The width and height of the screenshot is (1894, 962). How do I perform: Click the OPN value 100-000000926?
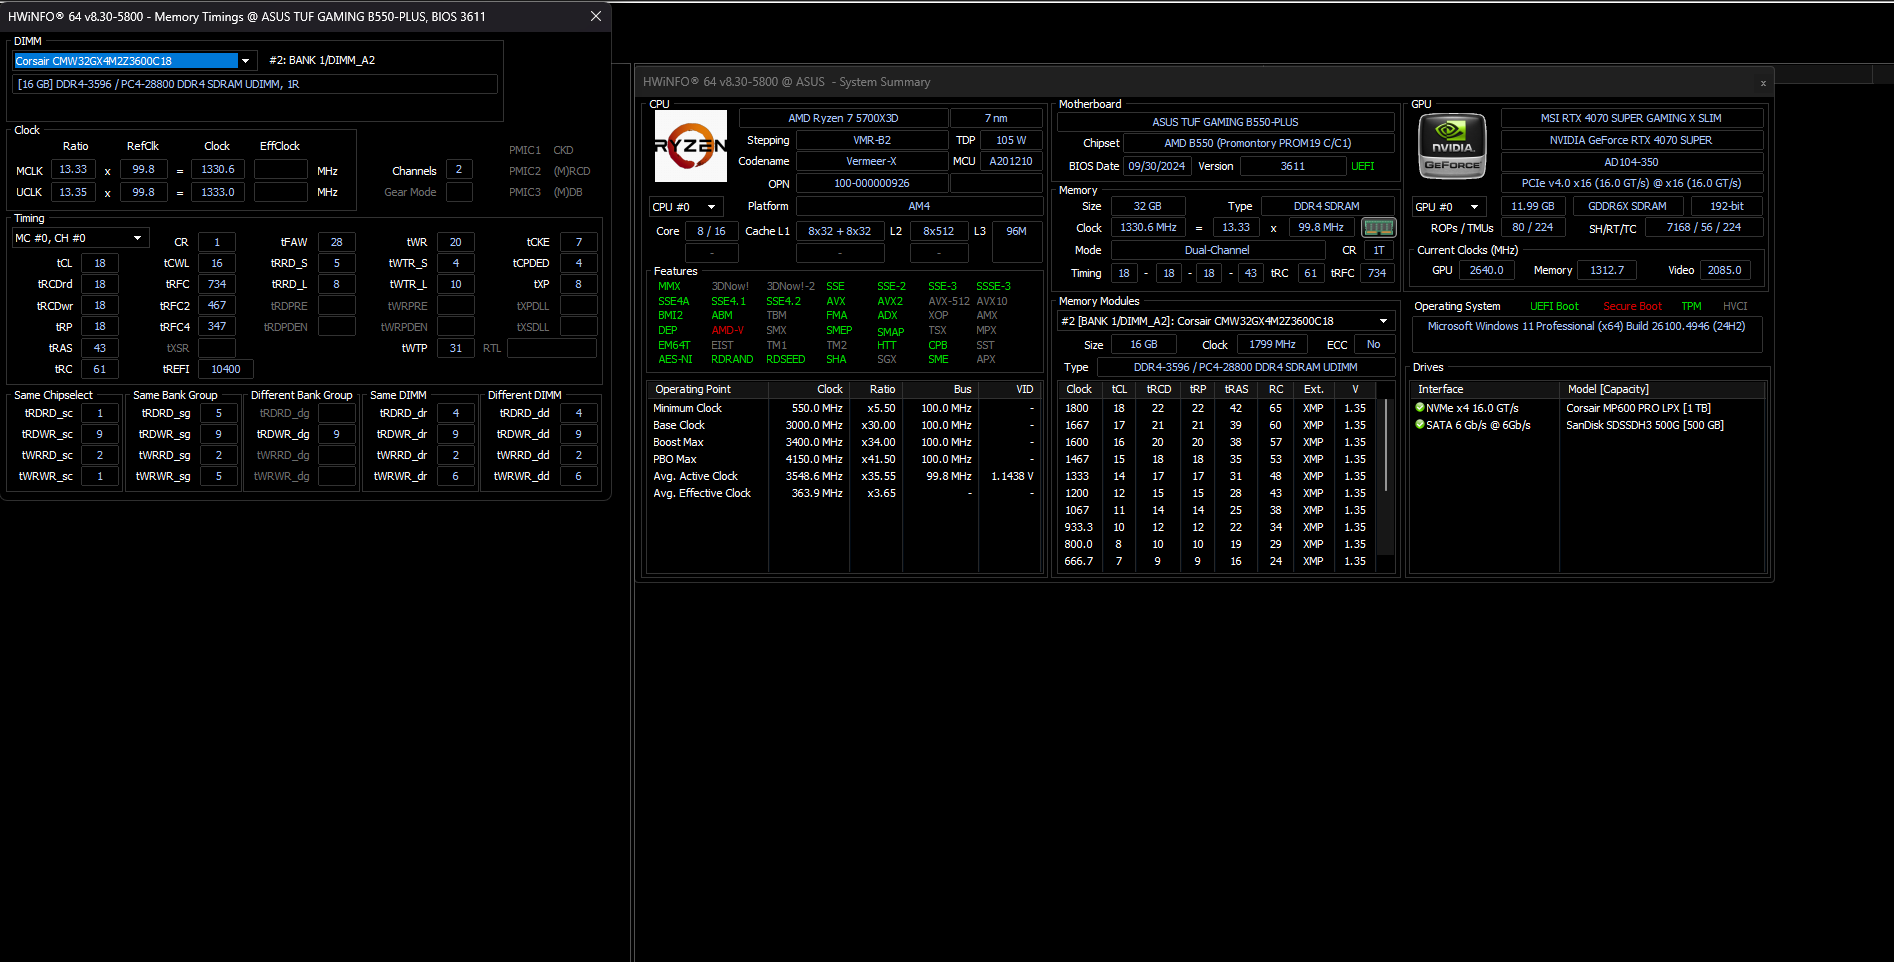871,184
